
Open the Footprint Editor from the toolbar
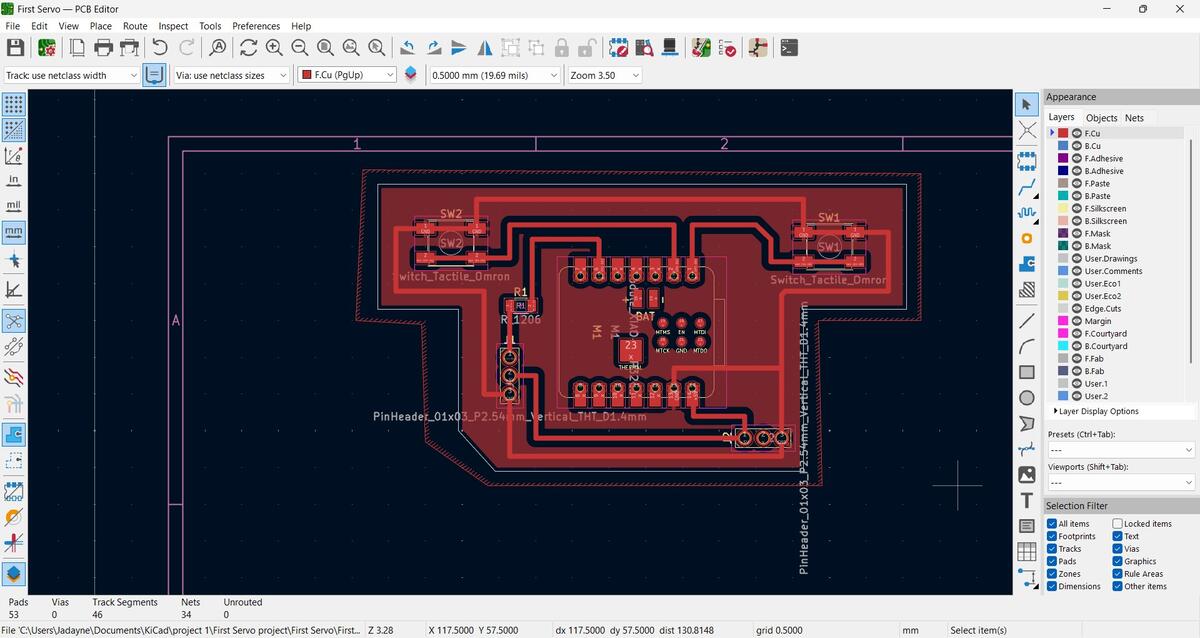pos(618,47)
